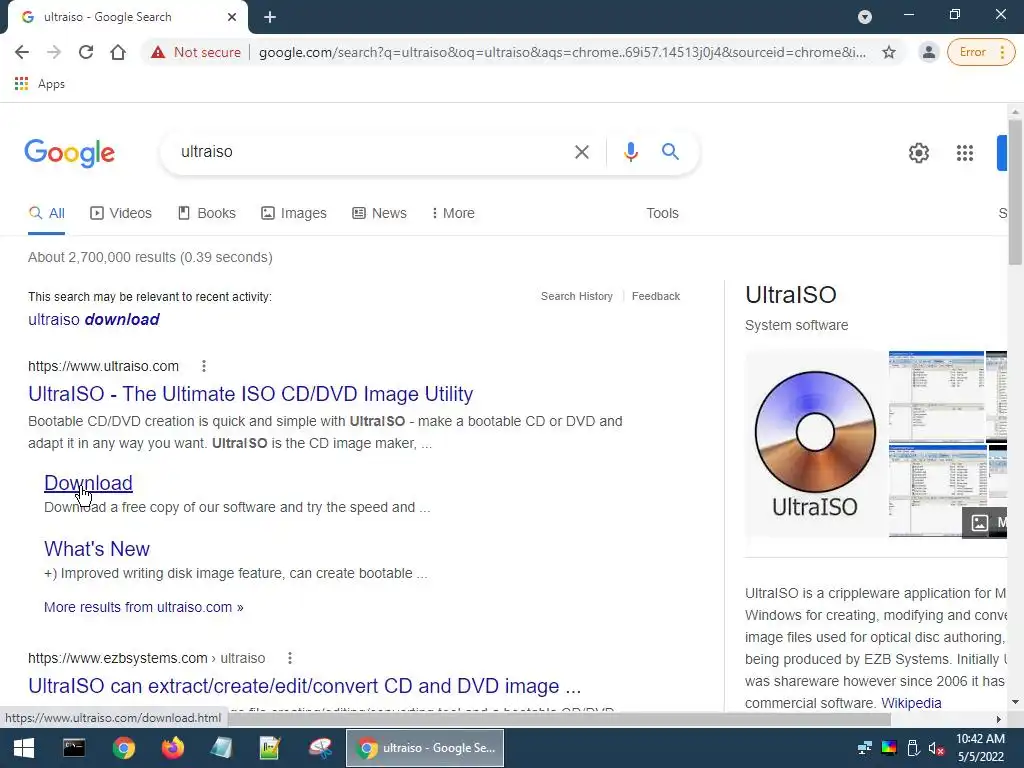Open the Wikipedia source link
Viewport: 1024px width, 768px height.
(911, 703)
